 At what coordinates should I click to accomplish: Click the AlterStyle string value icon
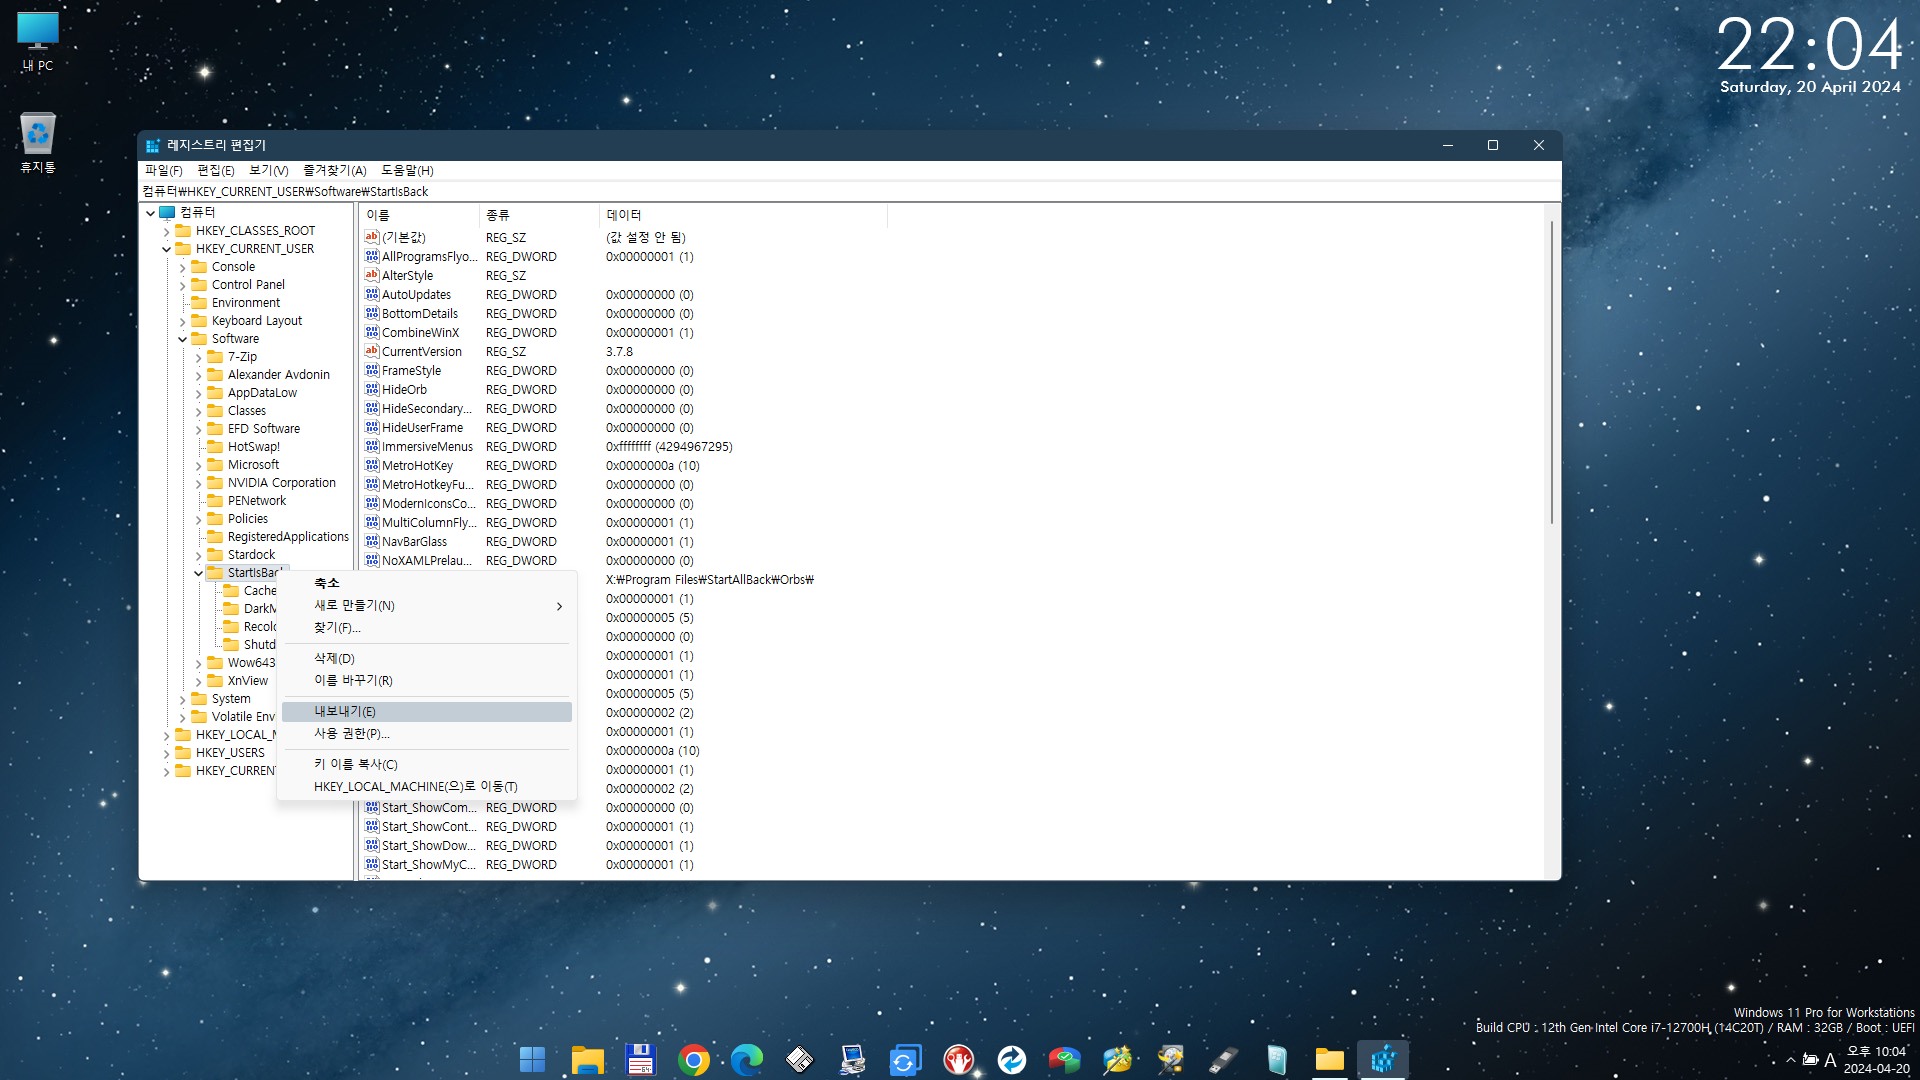click(x=372, y=275)
